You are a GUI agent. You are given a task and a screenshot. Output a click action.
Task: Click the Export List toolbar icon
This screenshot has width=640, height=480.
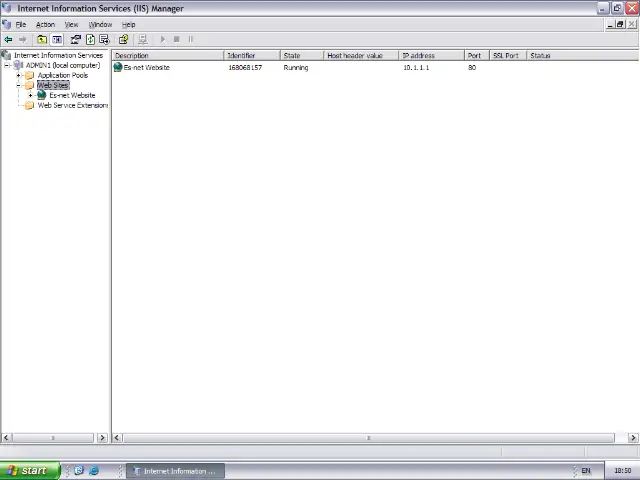104,39
